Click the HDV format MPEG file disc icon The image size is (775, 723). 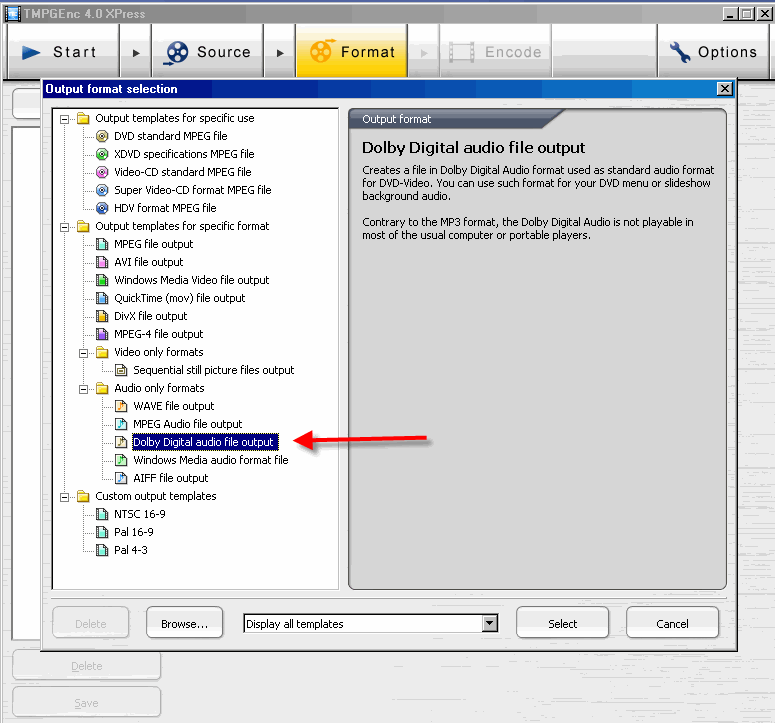[102, 208]
